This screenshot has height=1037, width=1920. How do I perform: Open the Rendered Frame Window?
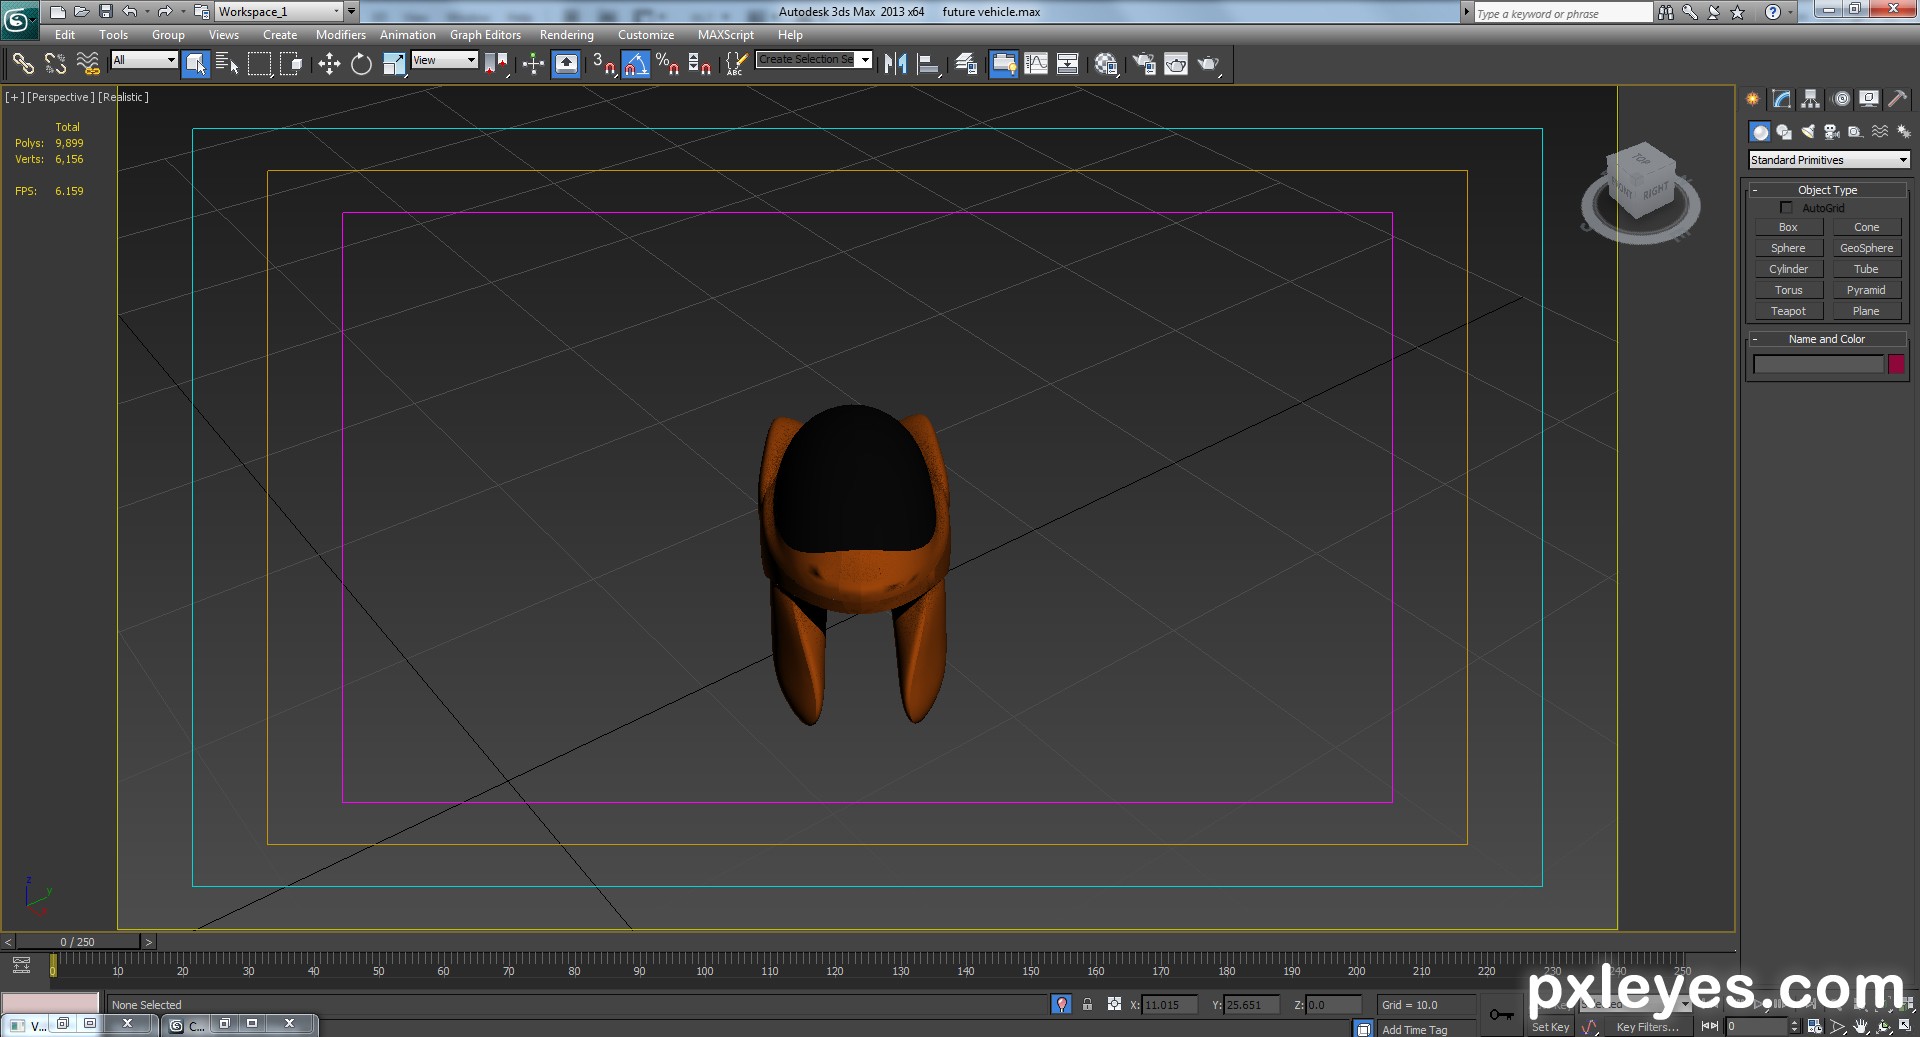coord(1176,64)
